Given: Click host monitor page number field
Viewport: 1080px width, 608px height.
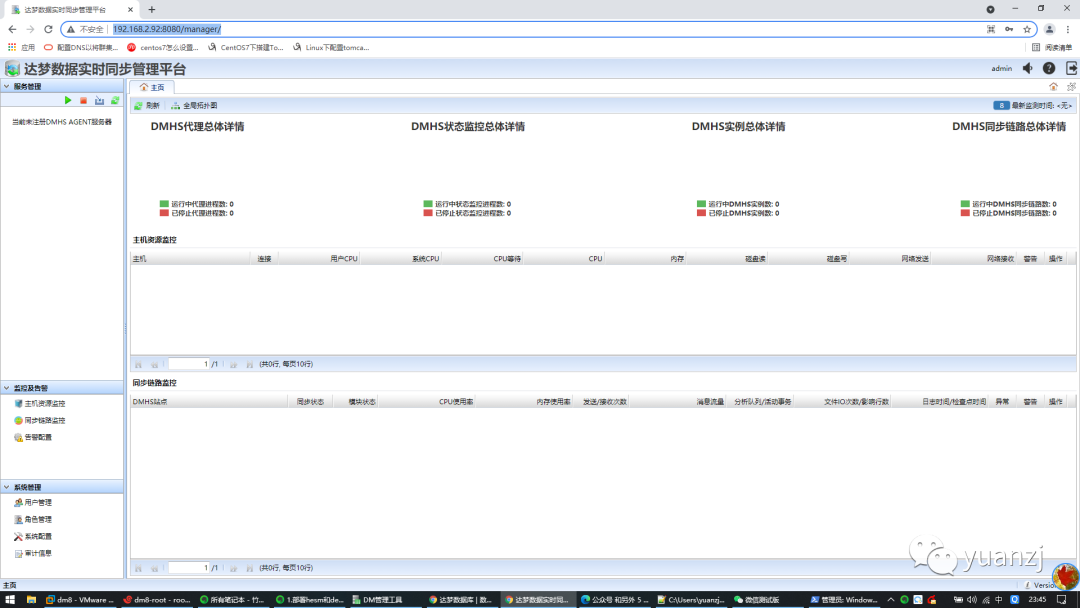Looking at the screenshot, I should coord(189,364).
